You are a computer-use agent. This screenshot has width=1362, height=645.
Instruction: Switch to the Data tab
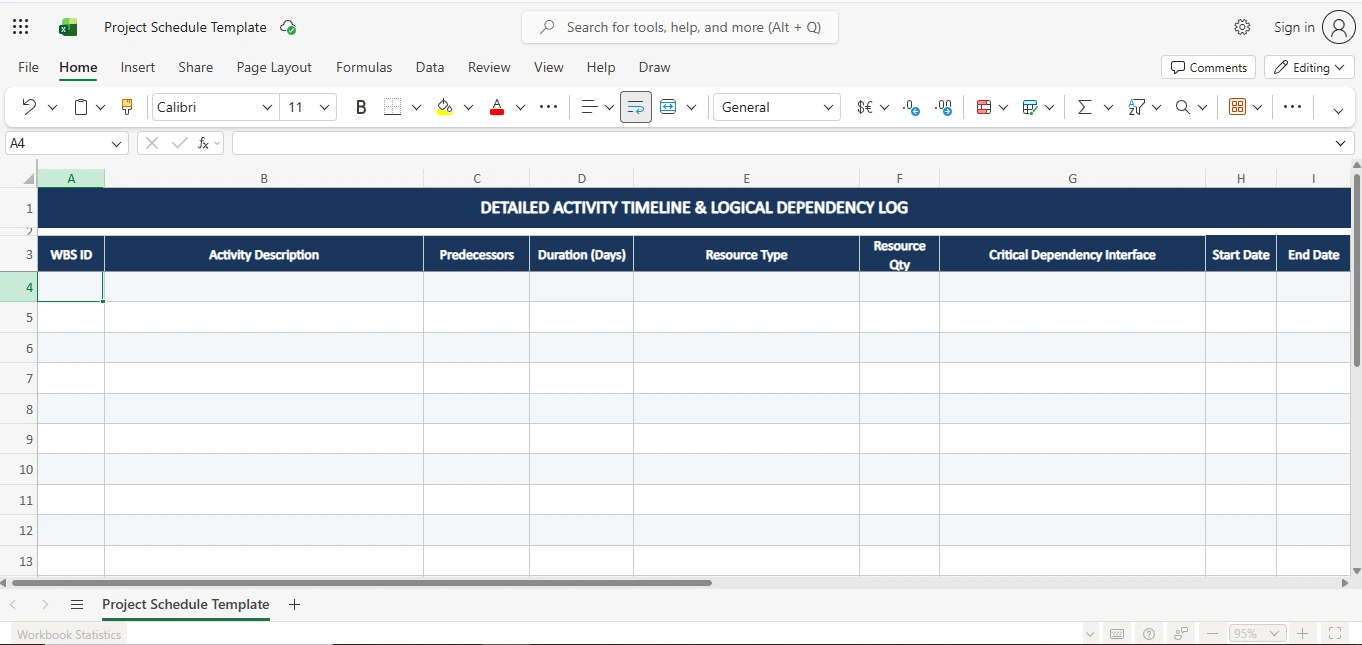(x=430, y=67)
